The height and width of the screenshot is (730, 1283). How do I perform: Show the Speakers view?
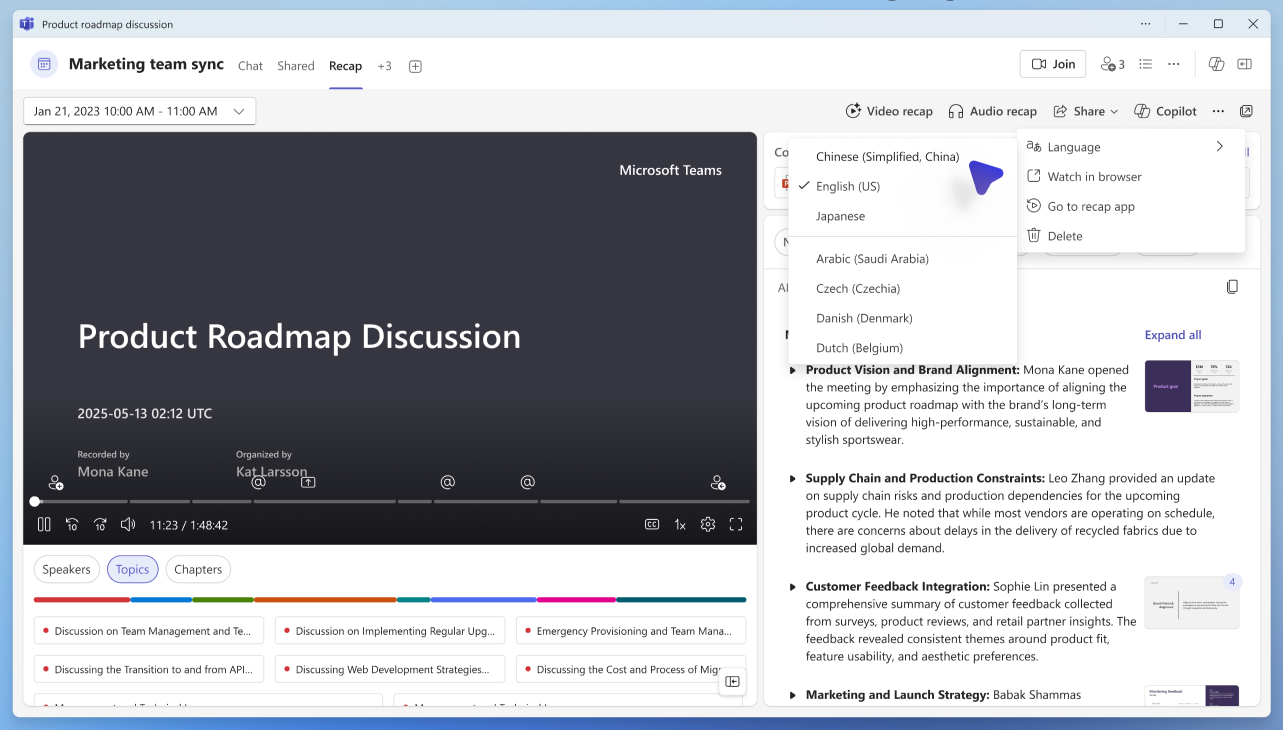(67, 569)
